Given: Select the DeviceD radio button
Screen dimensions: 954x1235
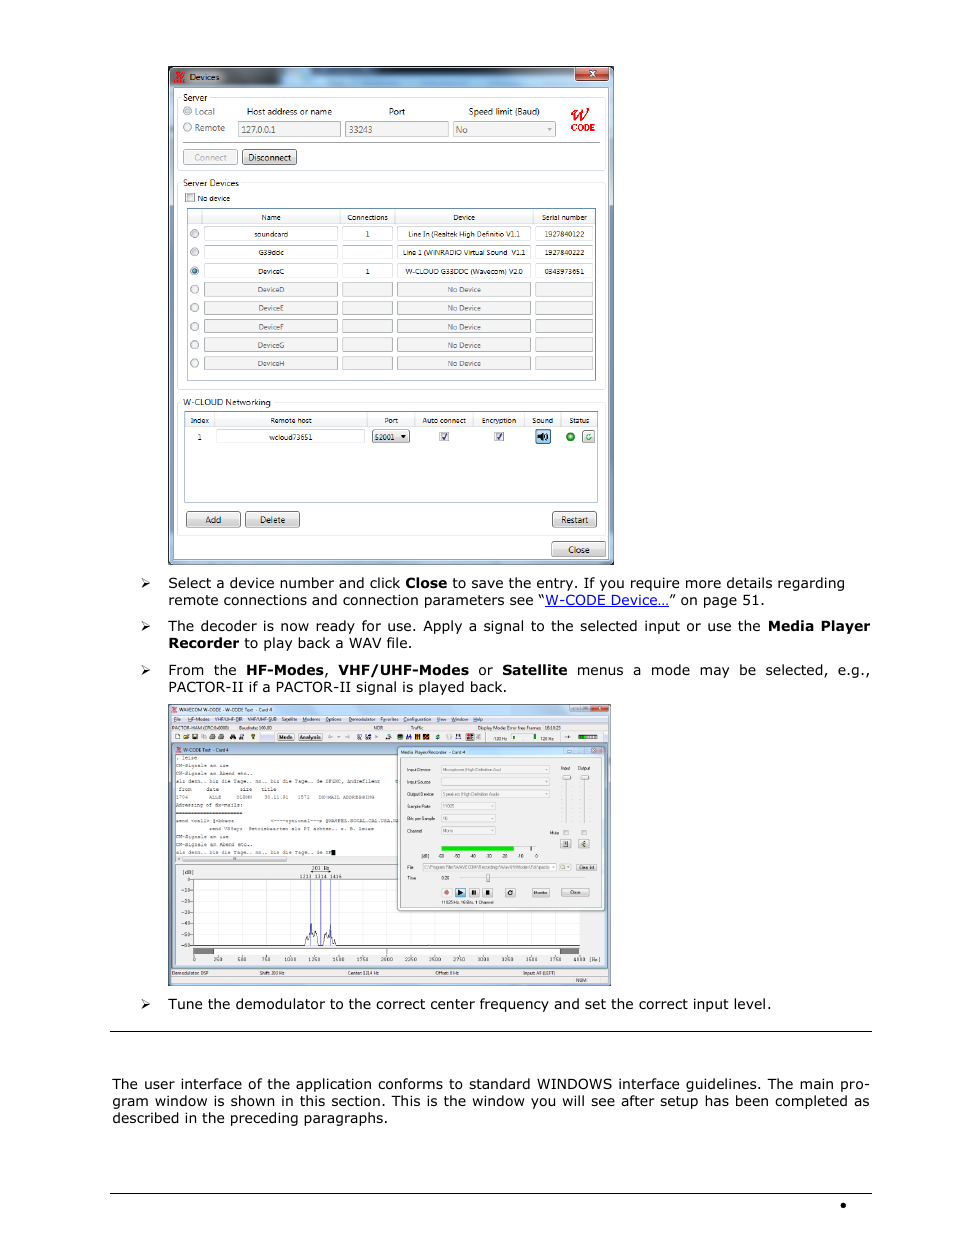Looking at the screenshot, I should coord(194,289).
